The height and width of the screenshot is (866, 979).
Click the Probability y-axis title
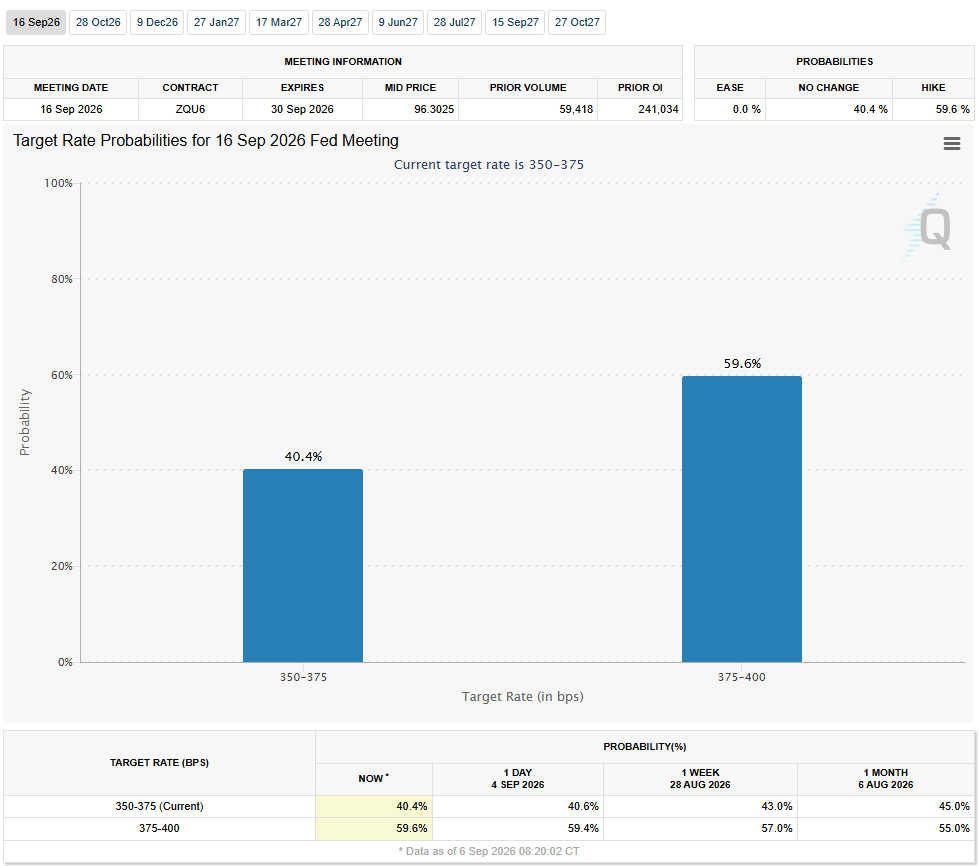(x=24, y=422)
